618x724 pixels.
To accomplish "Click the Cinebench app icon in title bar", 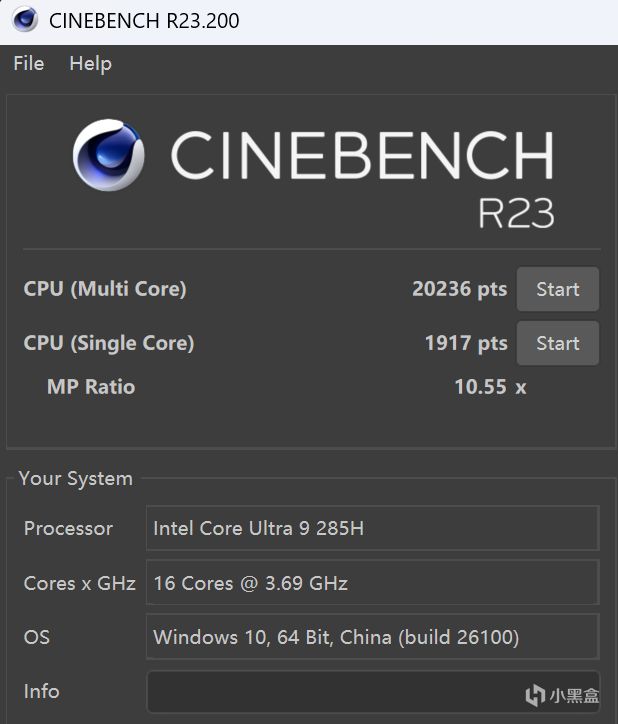I will tap(24, 20).
